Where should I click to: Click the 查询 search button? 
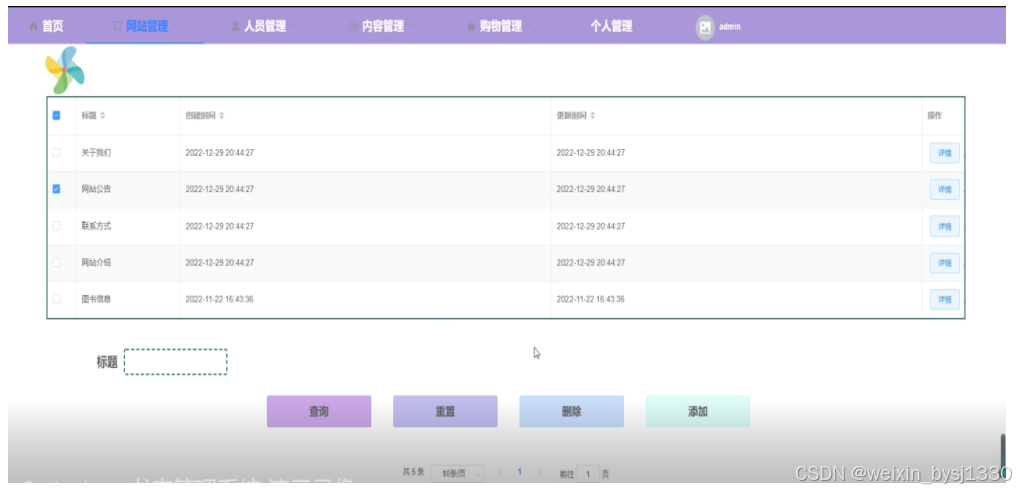[319, 412]
